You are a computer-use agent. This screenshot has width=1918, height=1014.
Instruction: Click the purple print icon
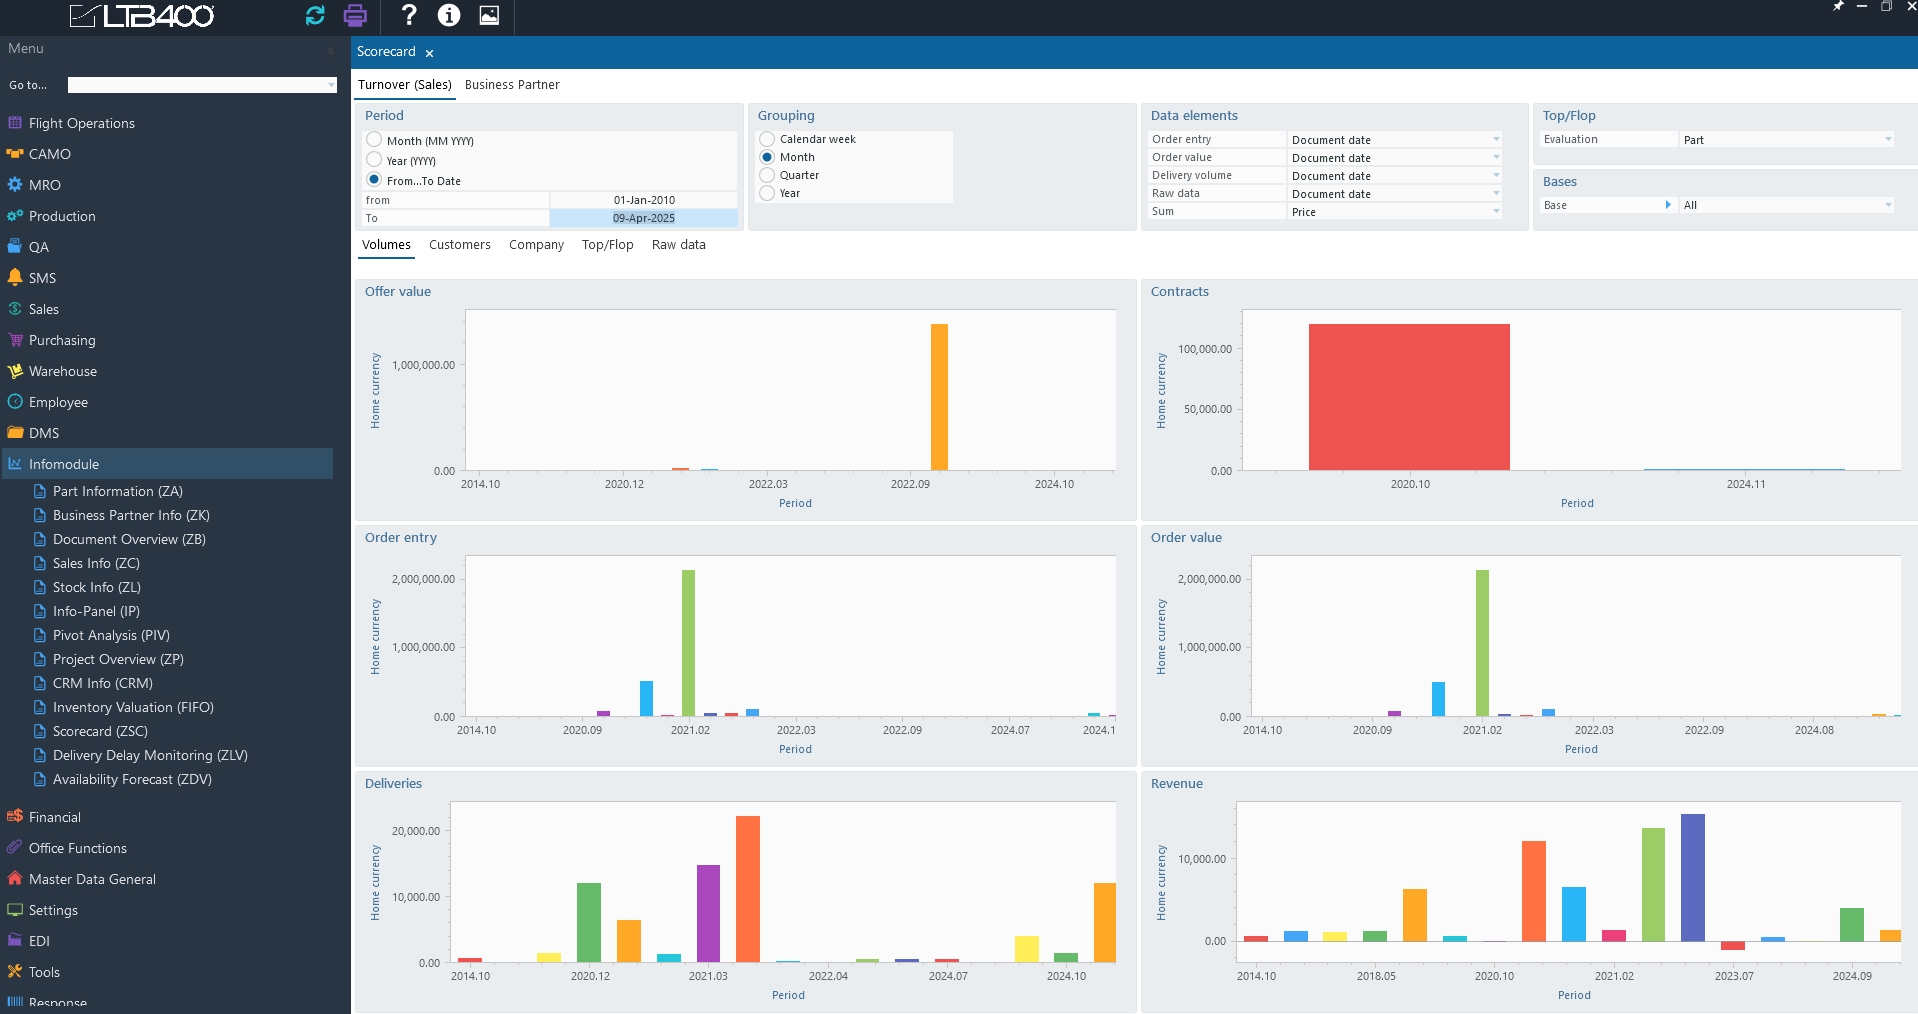click(x=355, y=15)
